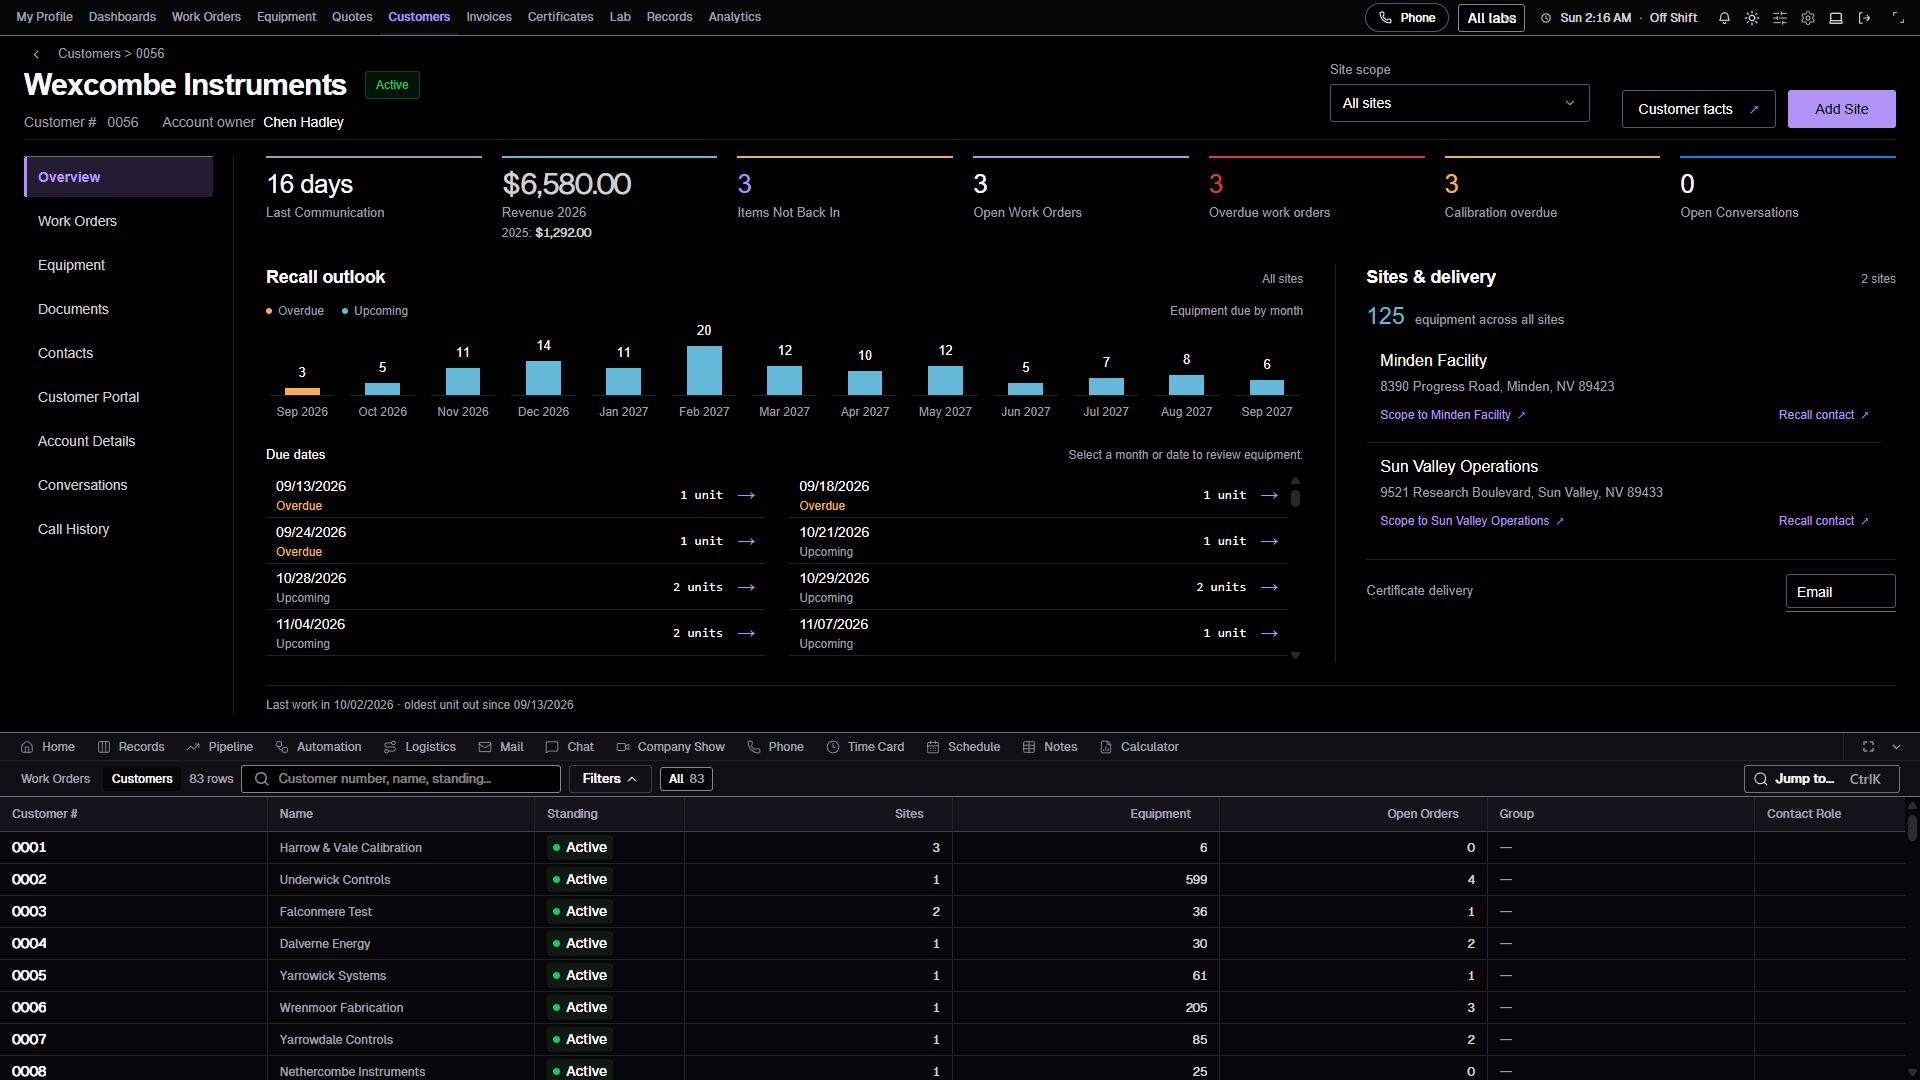1920x1080 pixels.
Task: Open Calculator in bottom toolbar
Action: (1139, 747)
